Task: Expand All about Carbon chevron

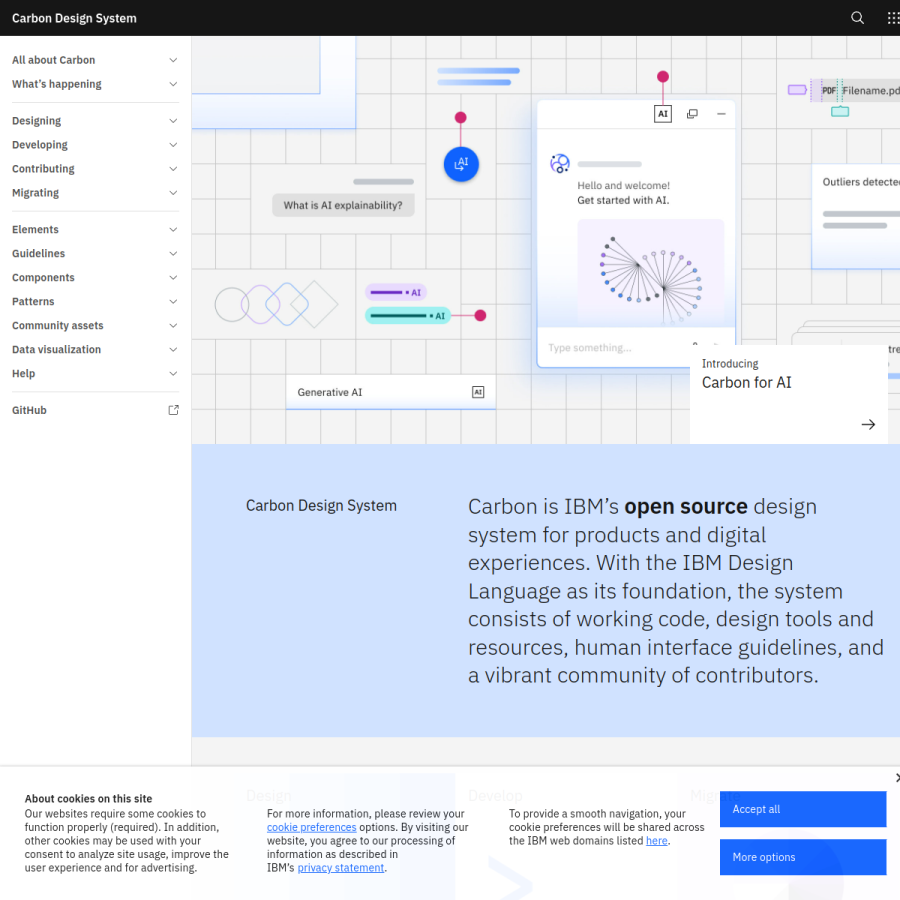Action: coord(173,60)
